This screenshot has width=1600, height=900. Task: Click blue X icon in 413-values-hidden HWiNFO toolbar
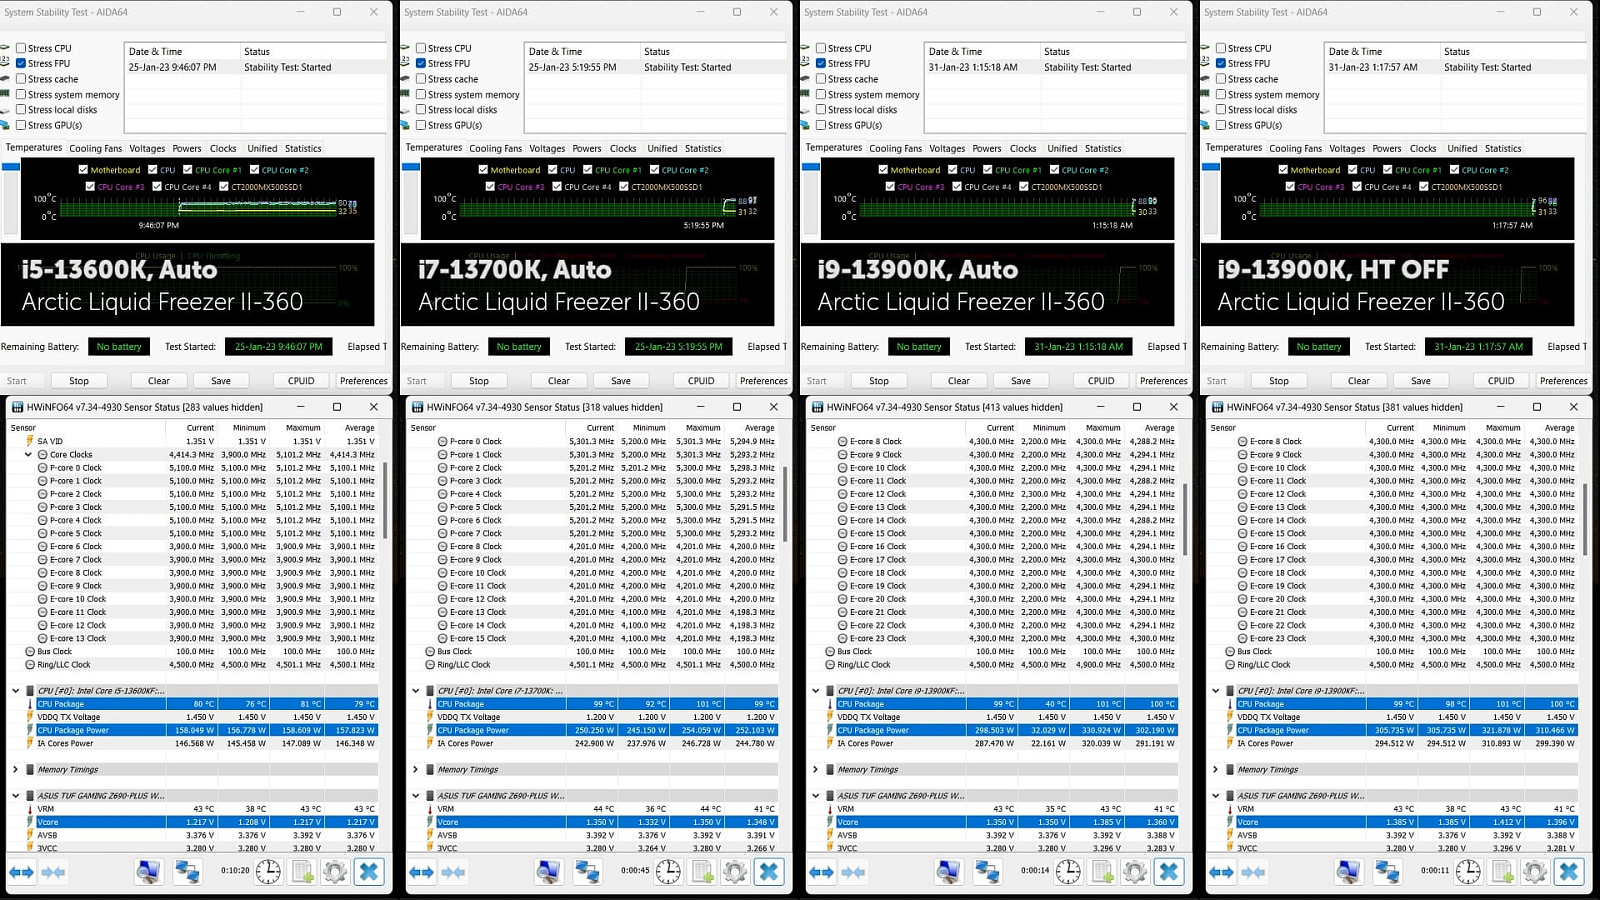[1169, 872]
